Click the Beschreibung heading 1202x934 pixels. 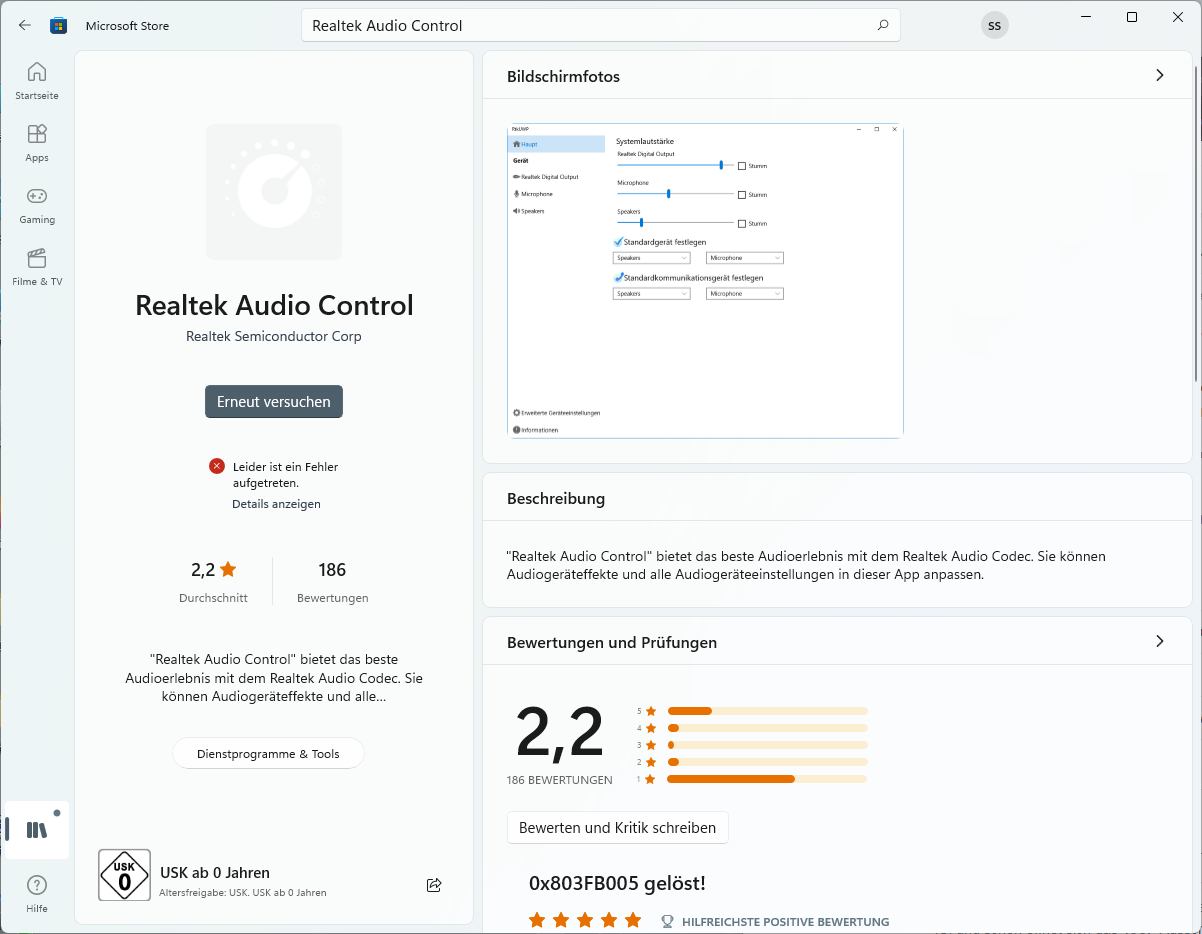(556, 499)
